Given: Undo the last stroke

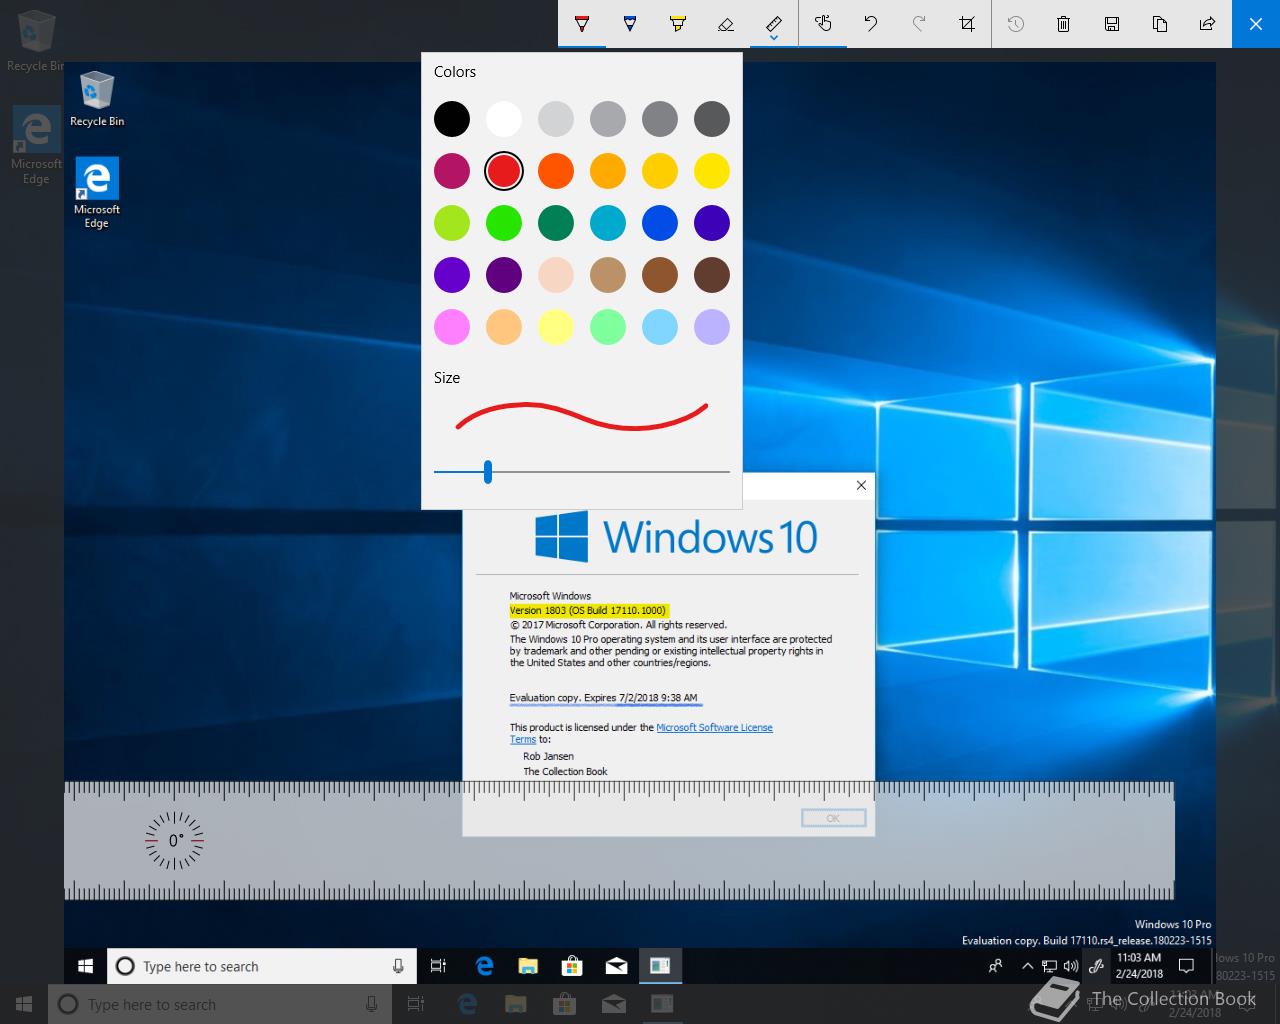Looking at the screenshot, I should [871, 23].
